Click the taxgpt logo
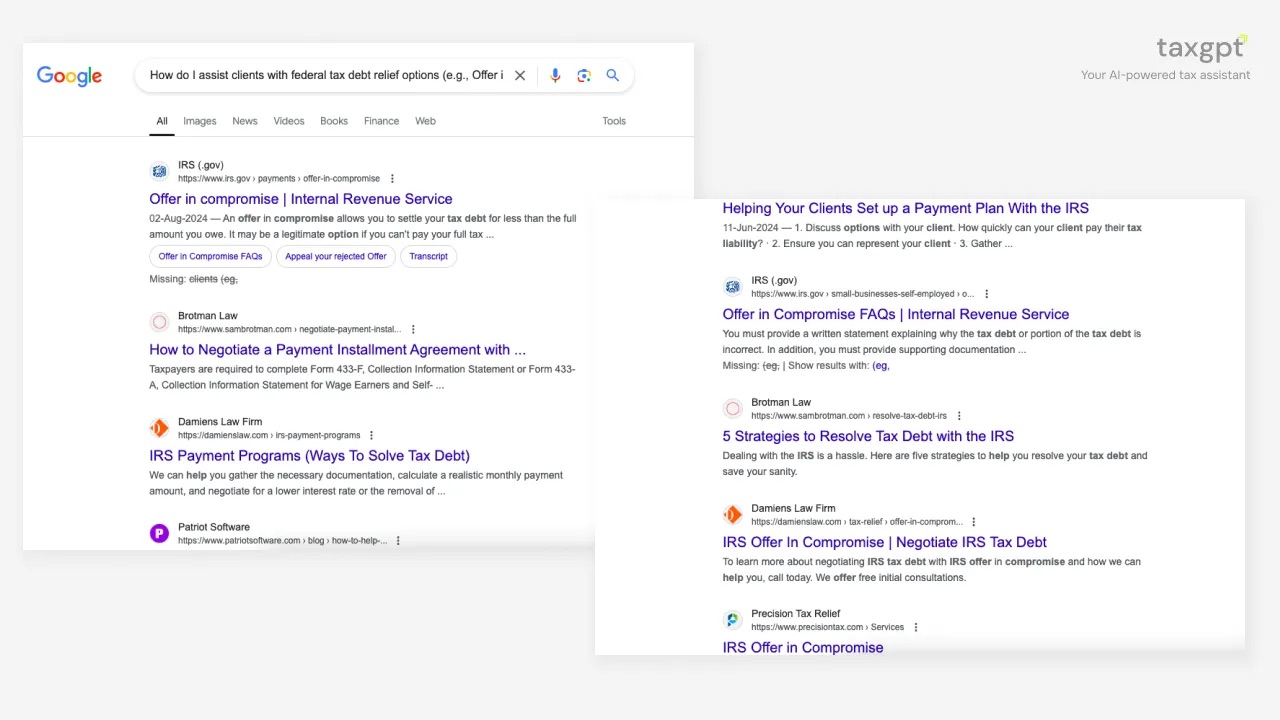This screenshot has height=720, width=1280. 1202,47
